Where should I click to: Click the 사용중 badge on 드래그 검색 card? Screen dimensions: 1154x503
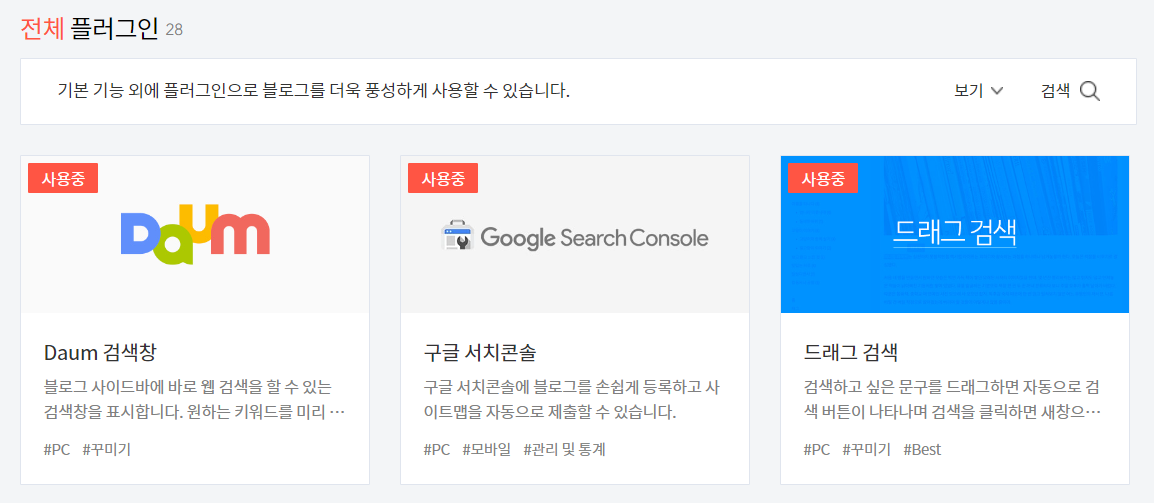click(x=823, y=178)
